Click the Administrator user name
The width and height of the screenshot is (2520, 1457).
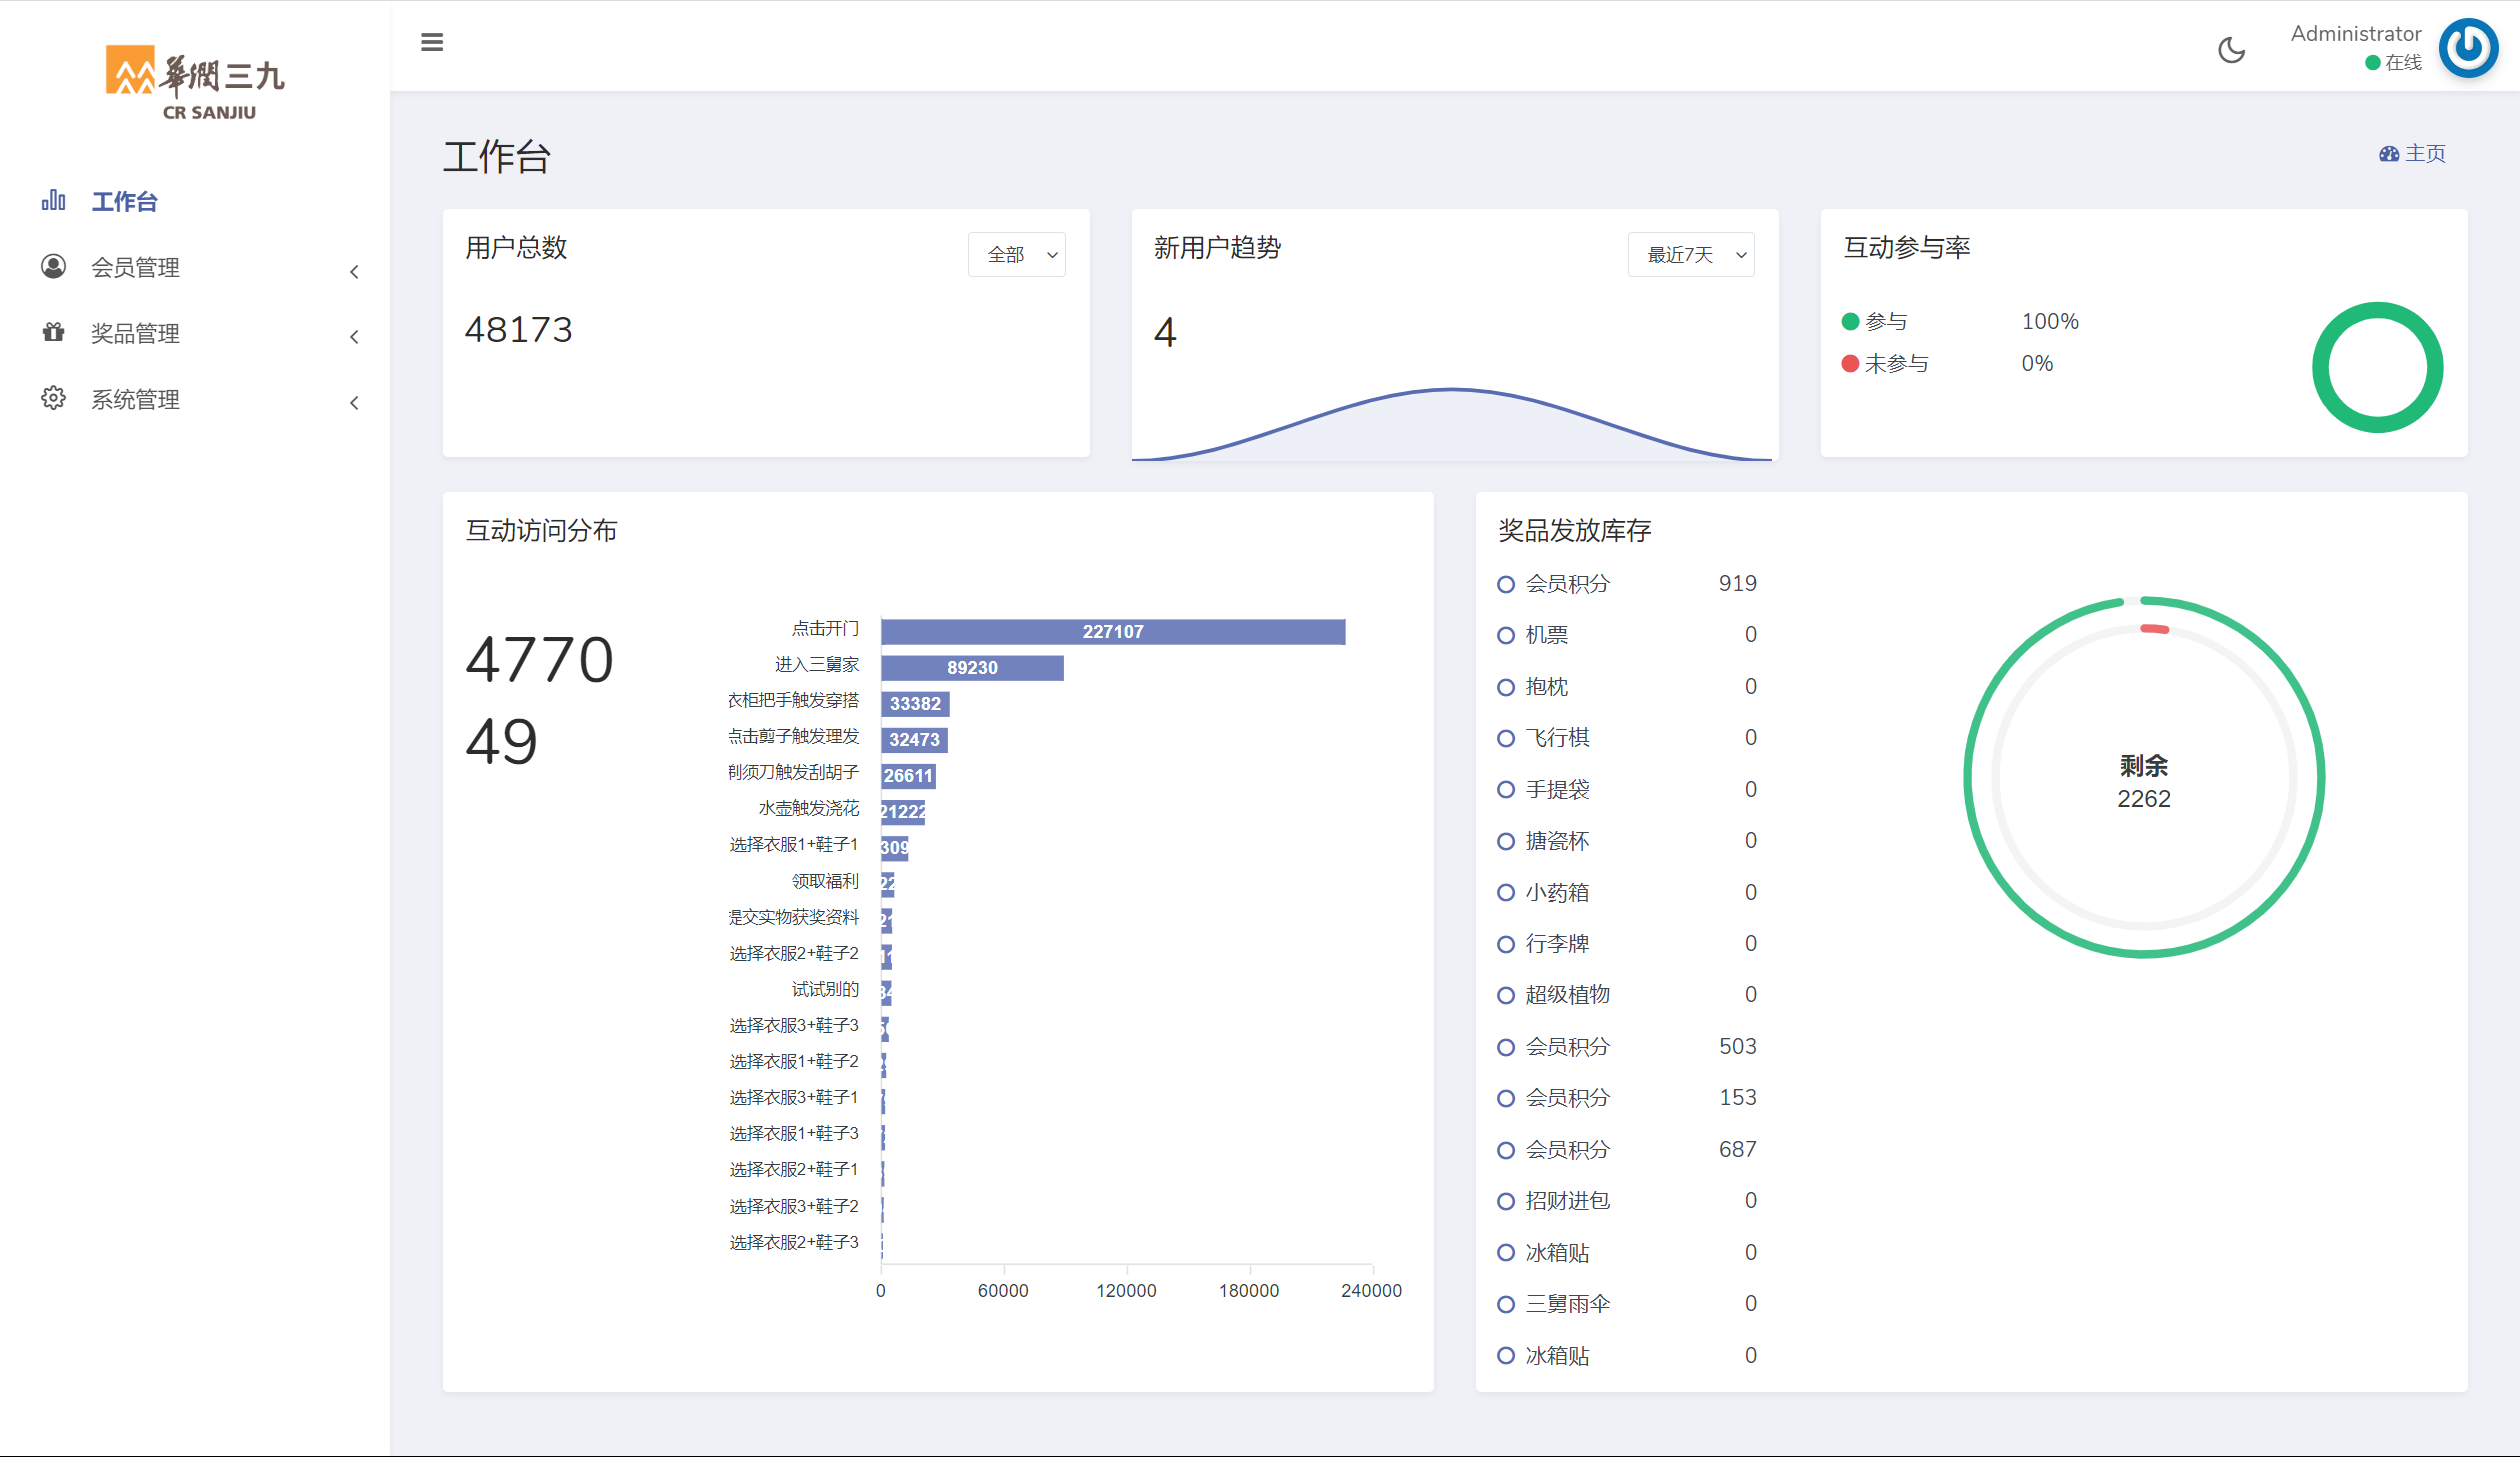[2356, 33]
